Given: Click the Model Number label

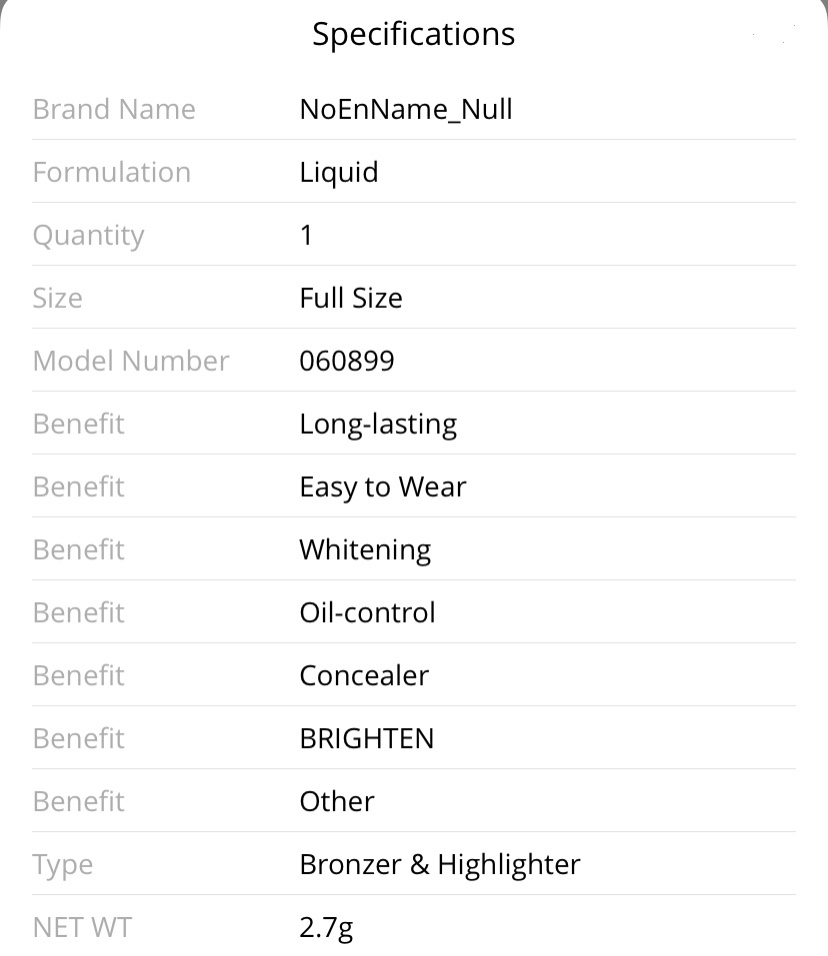Looking at the screenshot, I should click(x=131, y=361).
